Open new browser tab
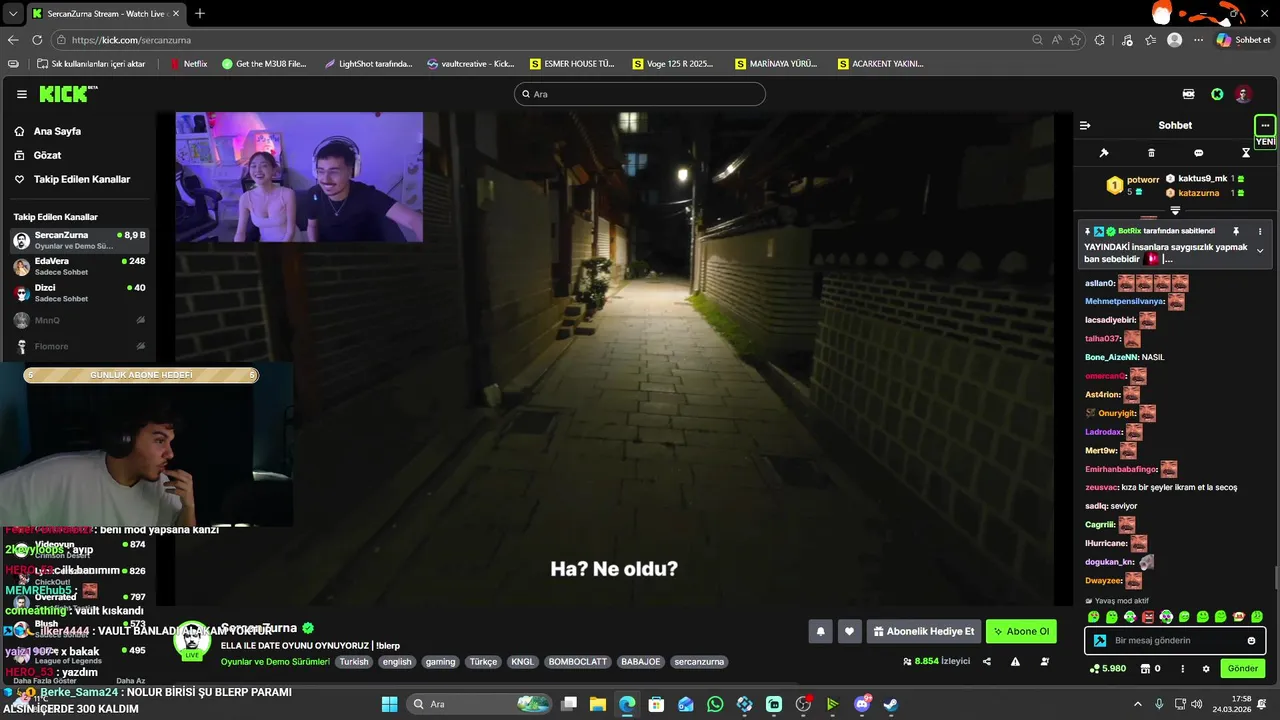 coord(200,13)
